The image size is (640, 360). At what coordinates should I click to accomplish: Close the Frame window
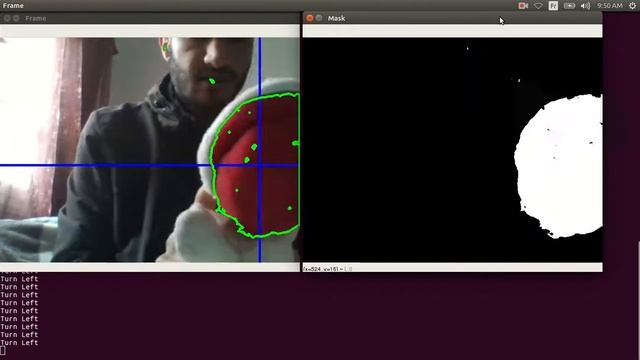pos(7,18)
